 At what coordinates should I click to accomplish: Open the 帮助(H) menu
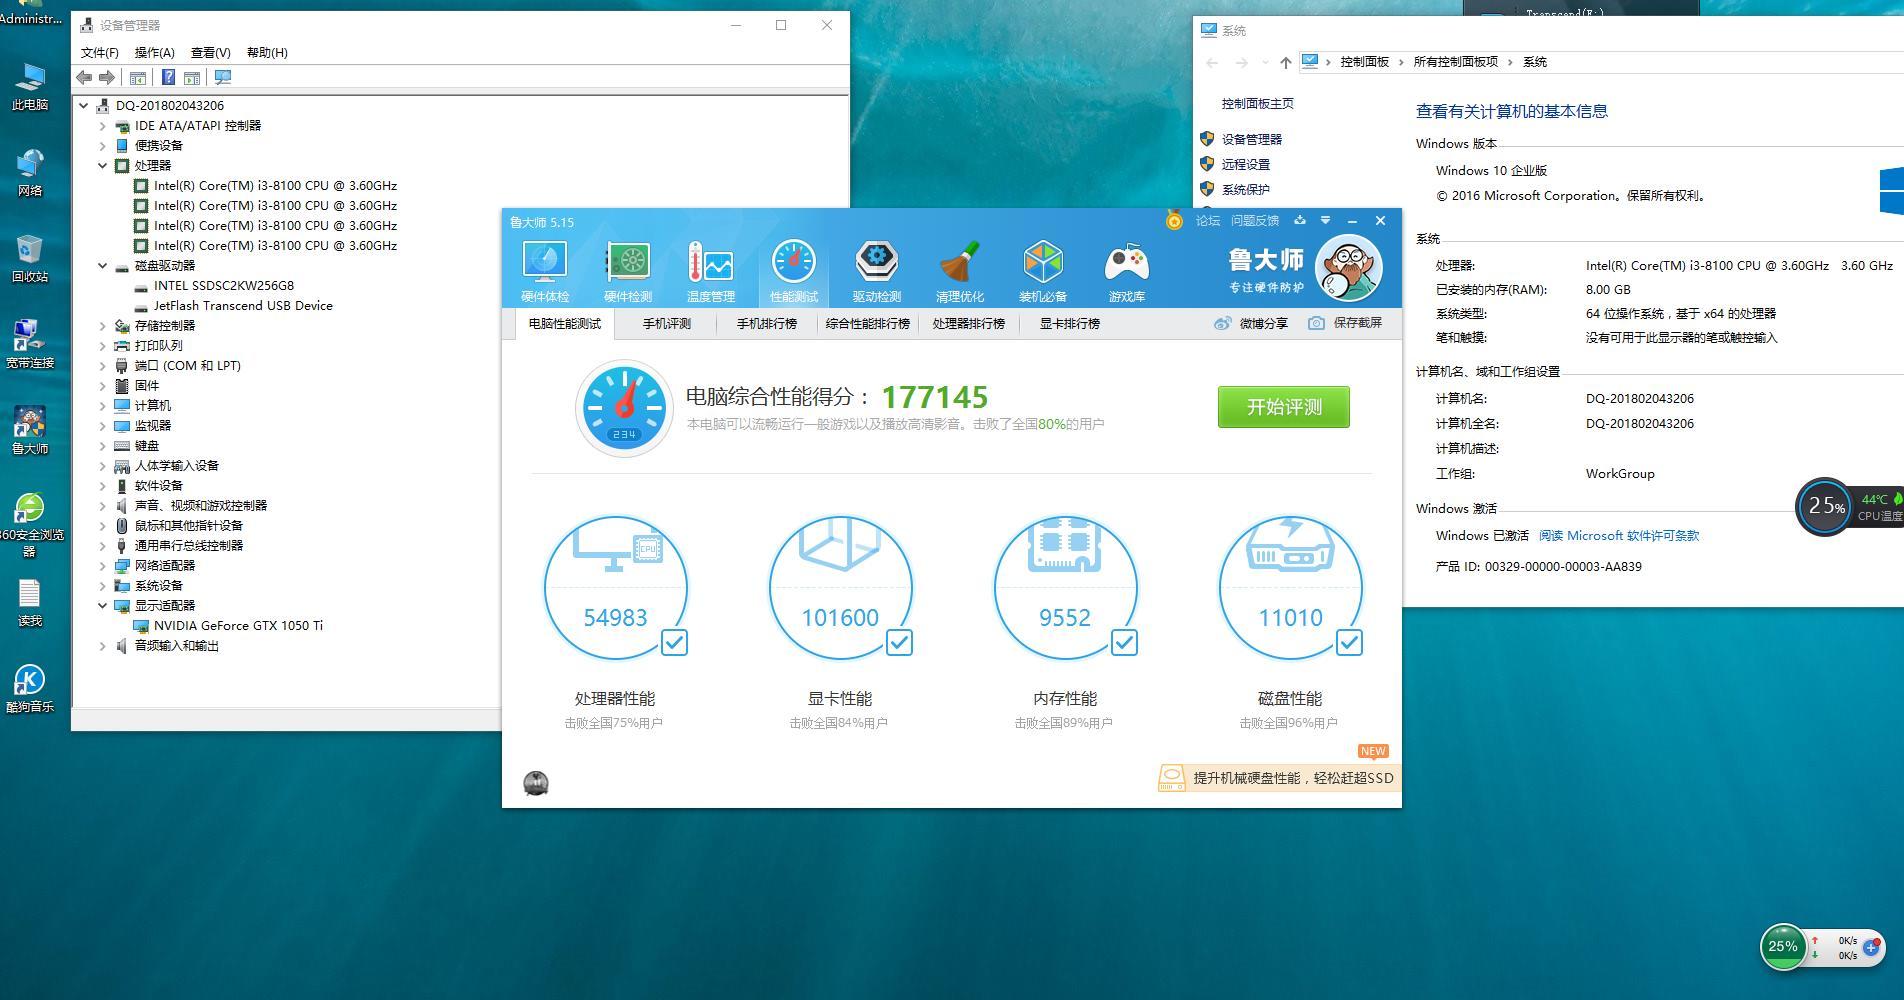(267, 52)
